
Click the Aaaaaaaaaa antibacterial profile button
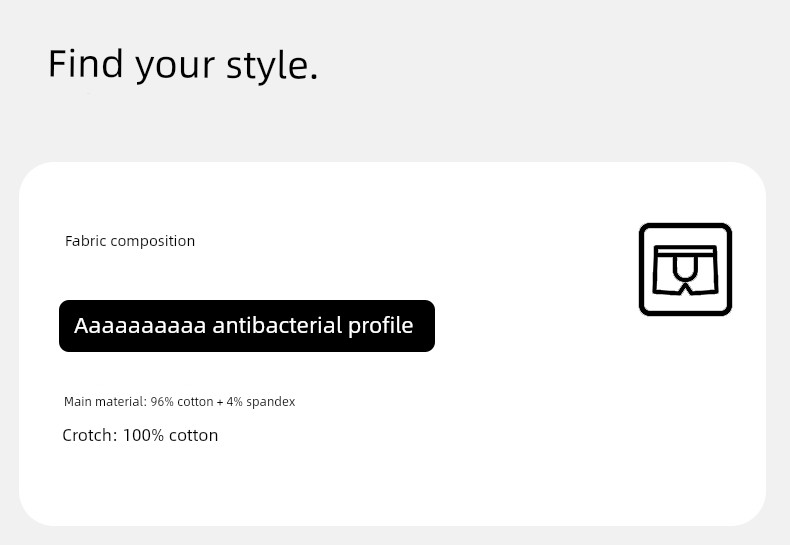(x=247, y=326)
